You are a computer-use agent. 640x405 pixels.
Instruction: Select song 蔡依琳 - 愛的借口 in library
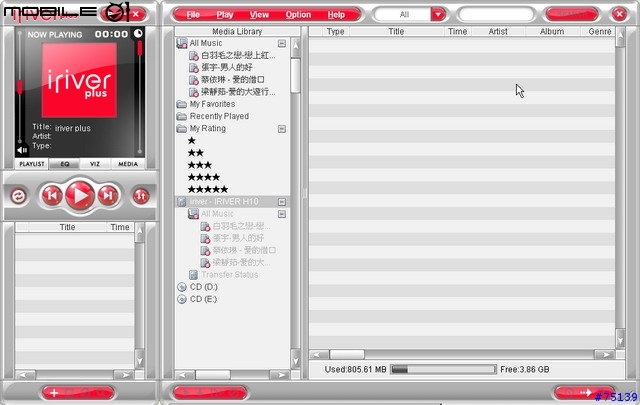(x=233, y=80)
